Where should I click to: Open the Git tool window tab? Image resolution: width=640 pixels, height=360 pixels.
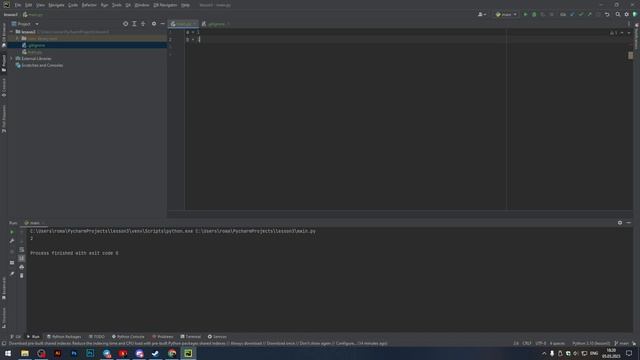coord(16,337)
